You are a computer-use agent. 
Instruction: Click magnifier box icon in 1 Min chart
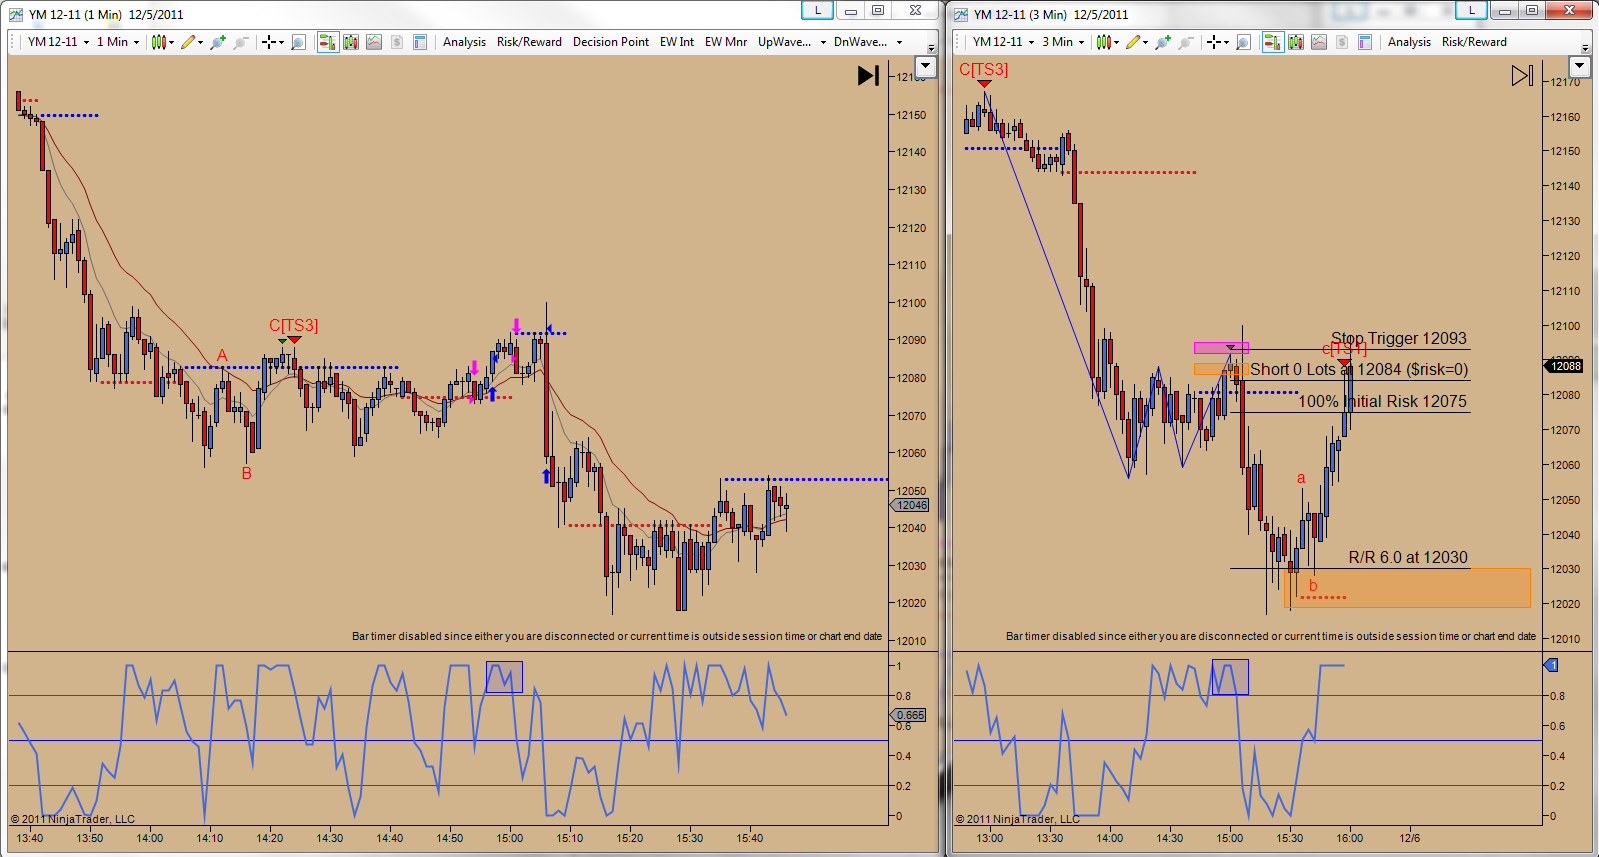coord(298,42)
